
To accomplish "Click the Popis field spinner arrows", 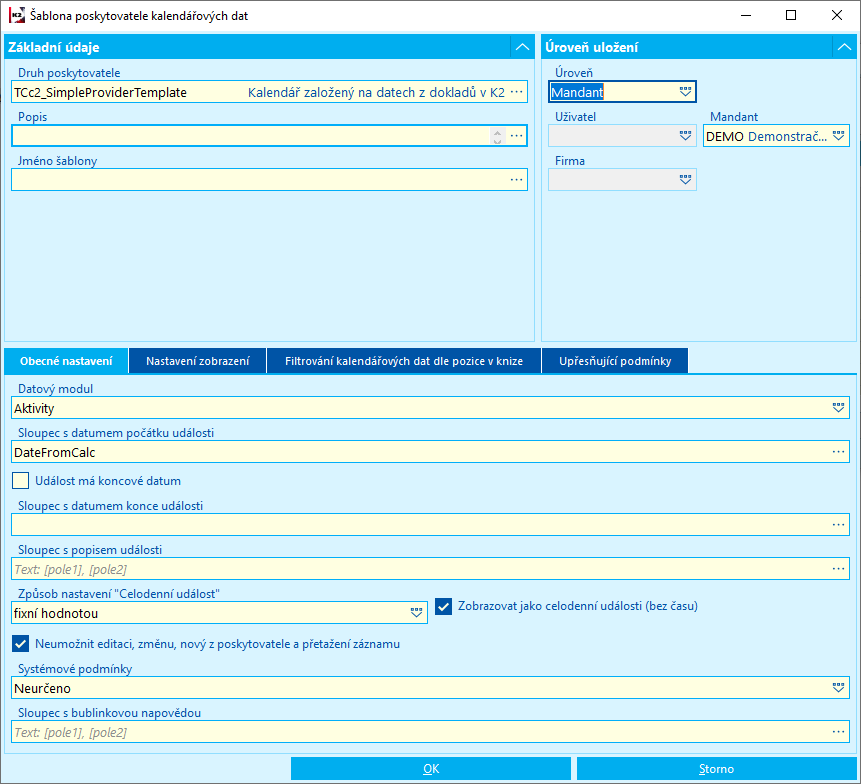I will pos(497,136).
